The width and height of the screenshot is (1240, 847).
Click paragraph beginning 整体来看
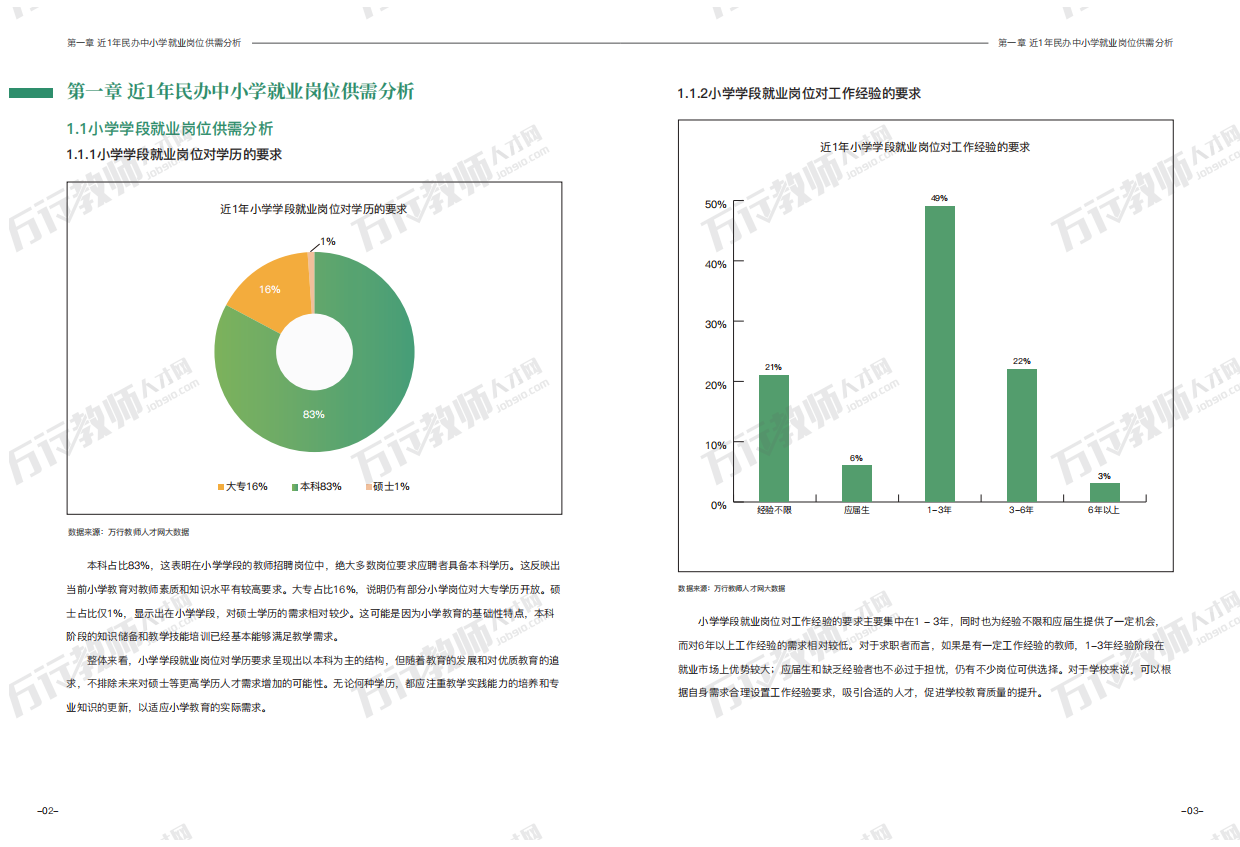click(313, 683)
